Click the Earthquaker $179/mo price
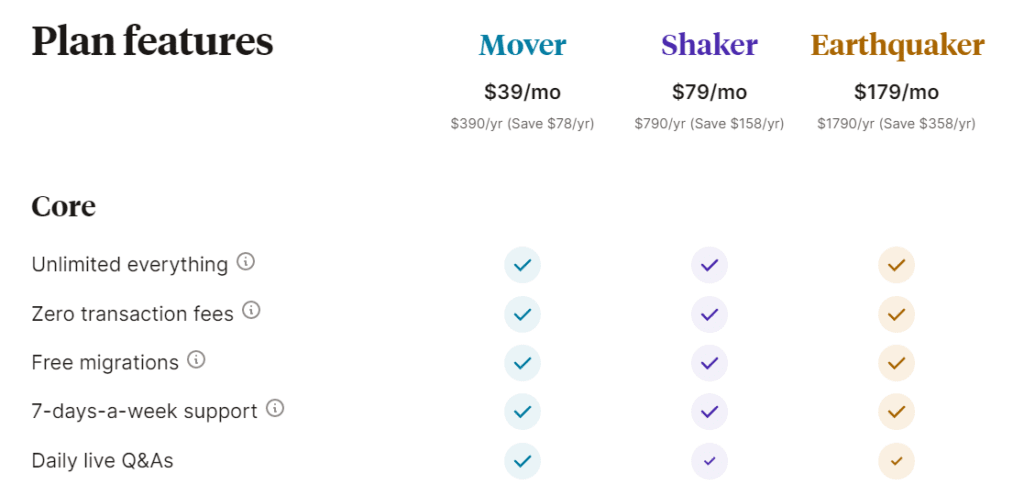The height and width of the screenshot is (484, 1024). (896, 92)
